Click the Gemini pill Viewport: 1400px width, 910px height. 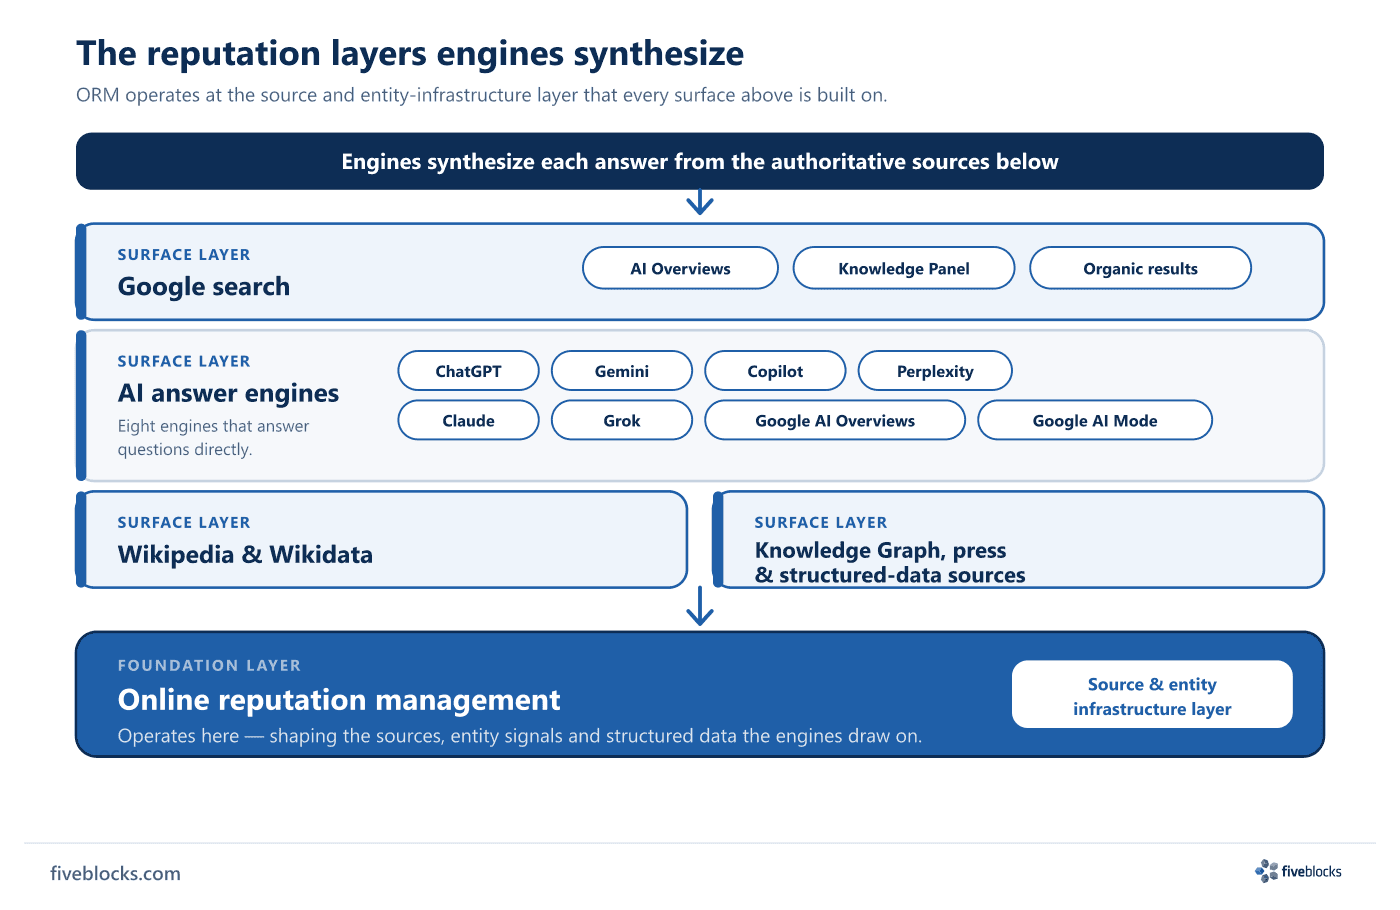pos(622,371)
